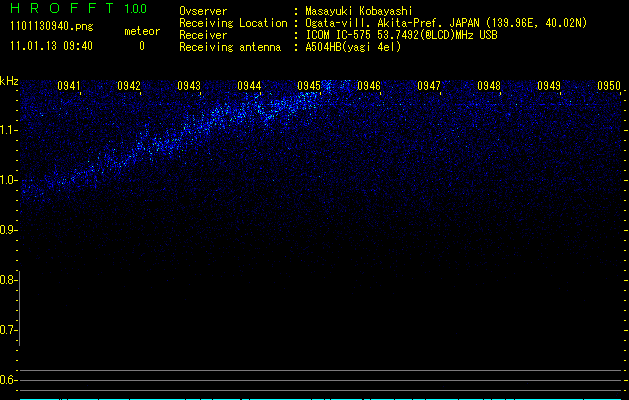The image size is (629, 400).
Task: Click the 1.0 kHz axis label
Action: (9, 180)
